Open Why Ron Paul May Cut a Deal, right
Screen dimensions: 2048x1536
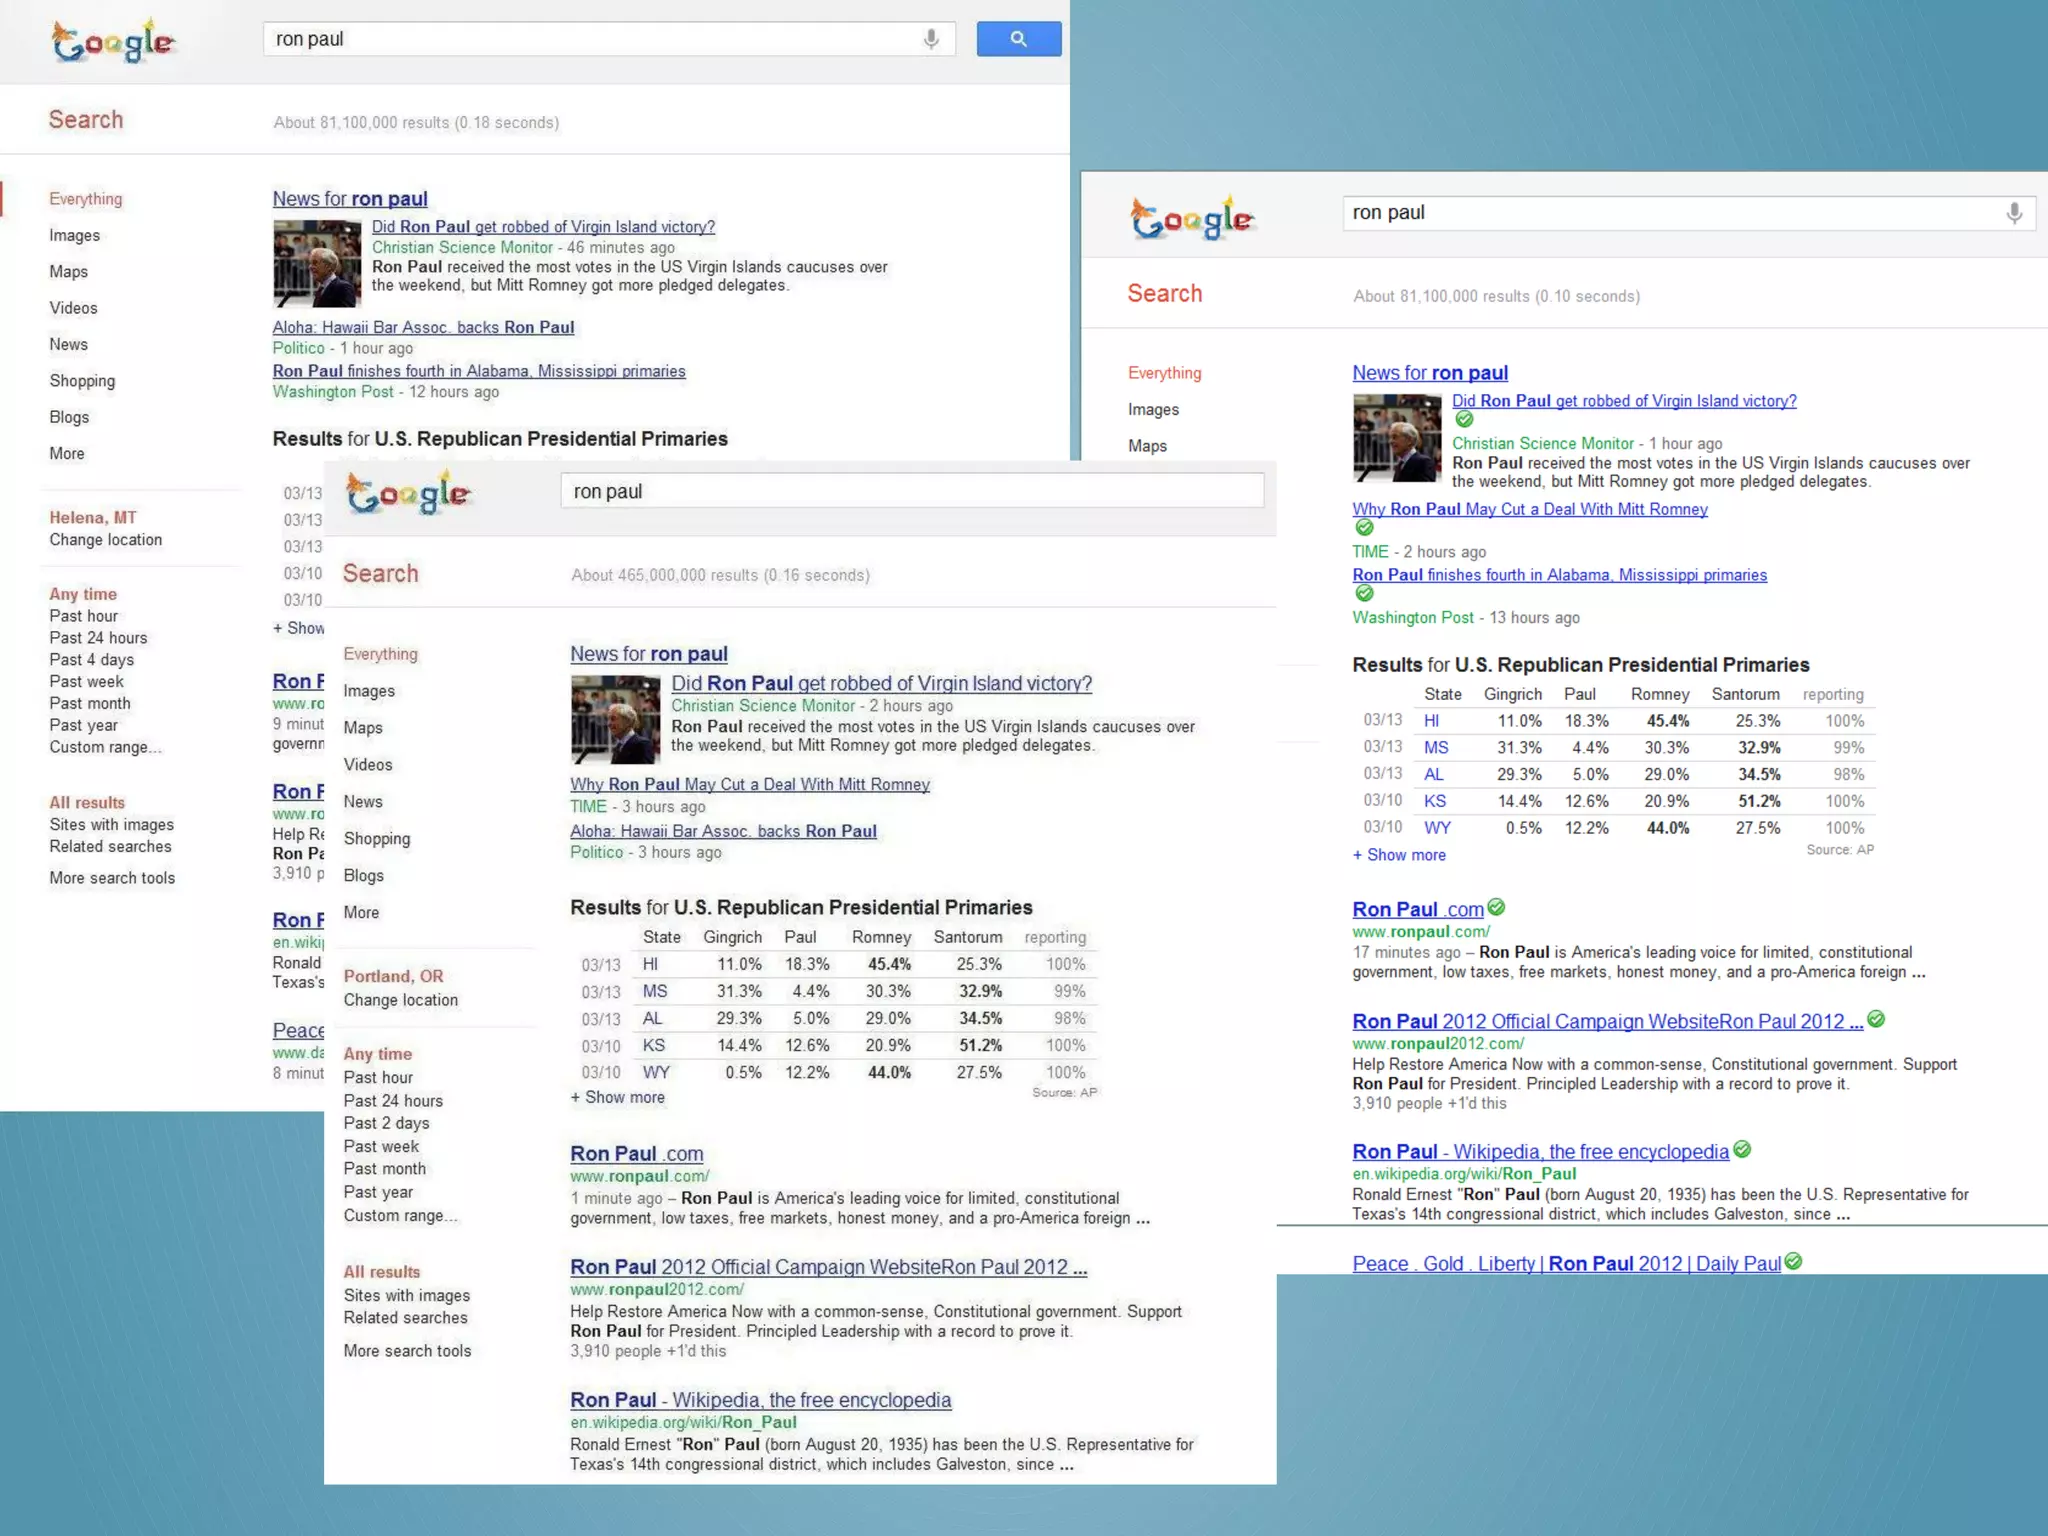(1529, 509)
